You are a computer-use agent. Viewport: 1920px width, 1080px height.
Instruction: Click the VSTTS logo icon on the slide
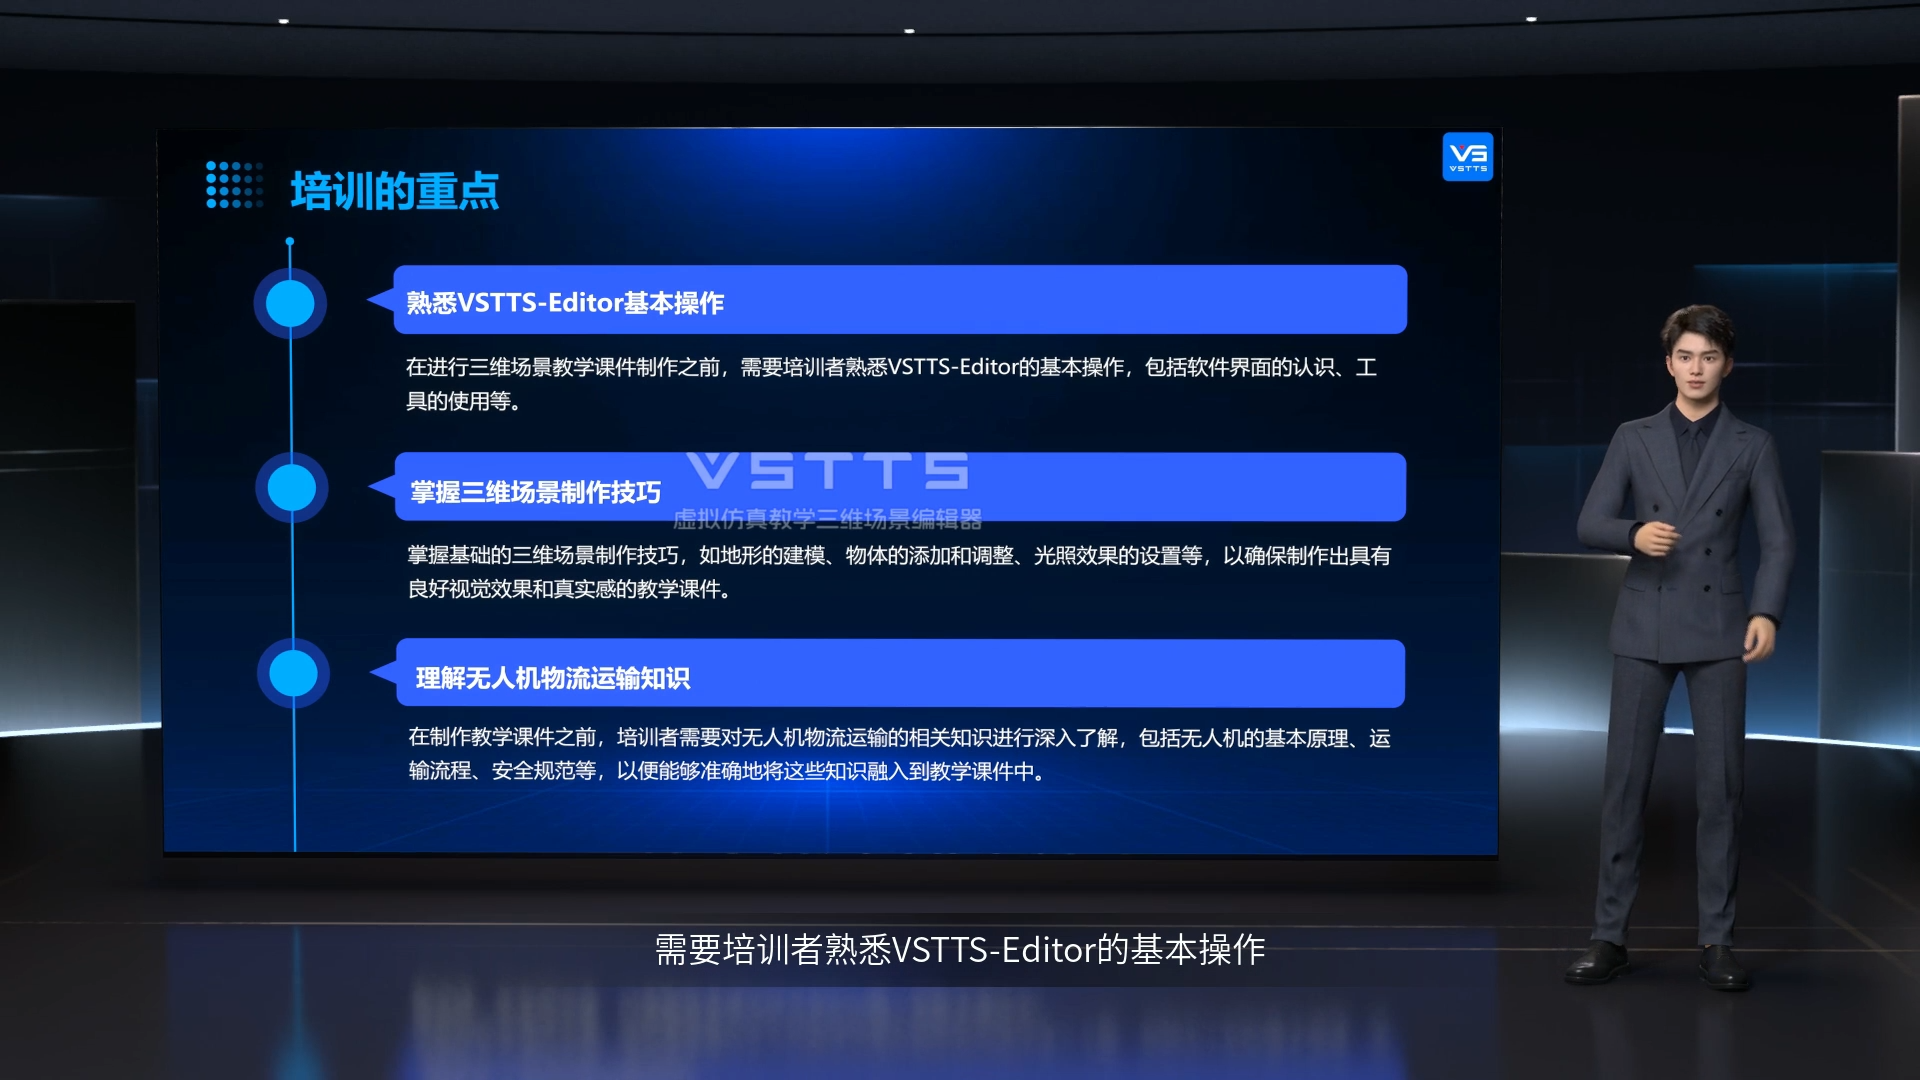(1467, 157)
